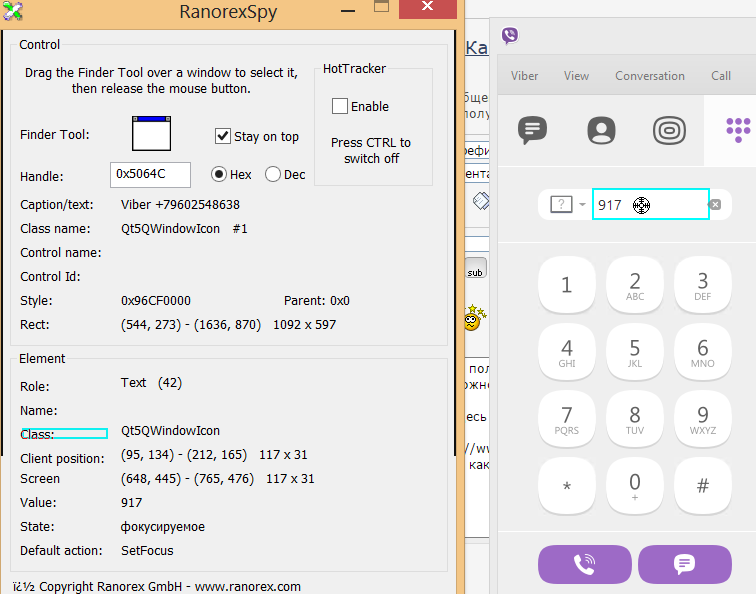This screenshot has width=756, height=594.
Task: Open the Viber public accounts icon
Action: point(669,130)
